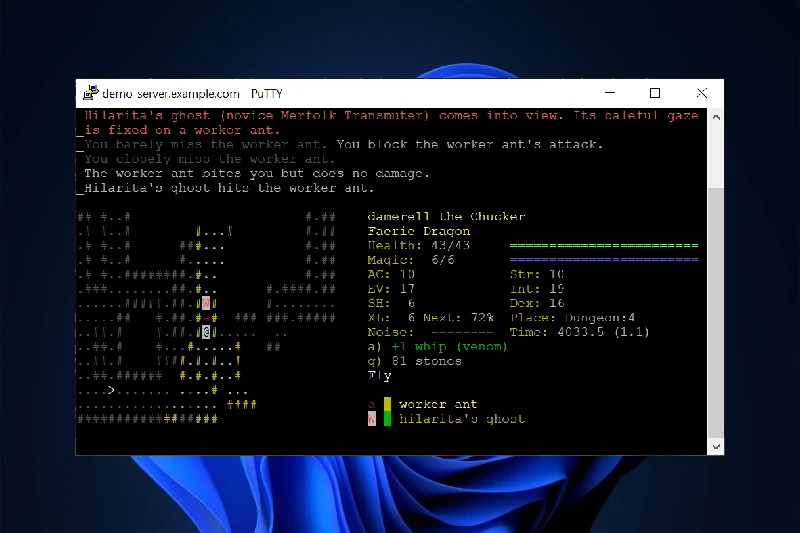Minimize the PuTTY window
The image size is (800, 533).
pyautogui.click(x=609, y=93)
